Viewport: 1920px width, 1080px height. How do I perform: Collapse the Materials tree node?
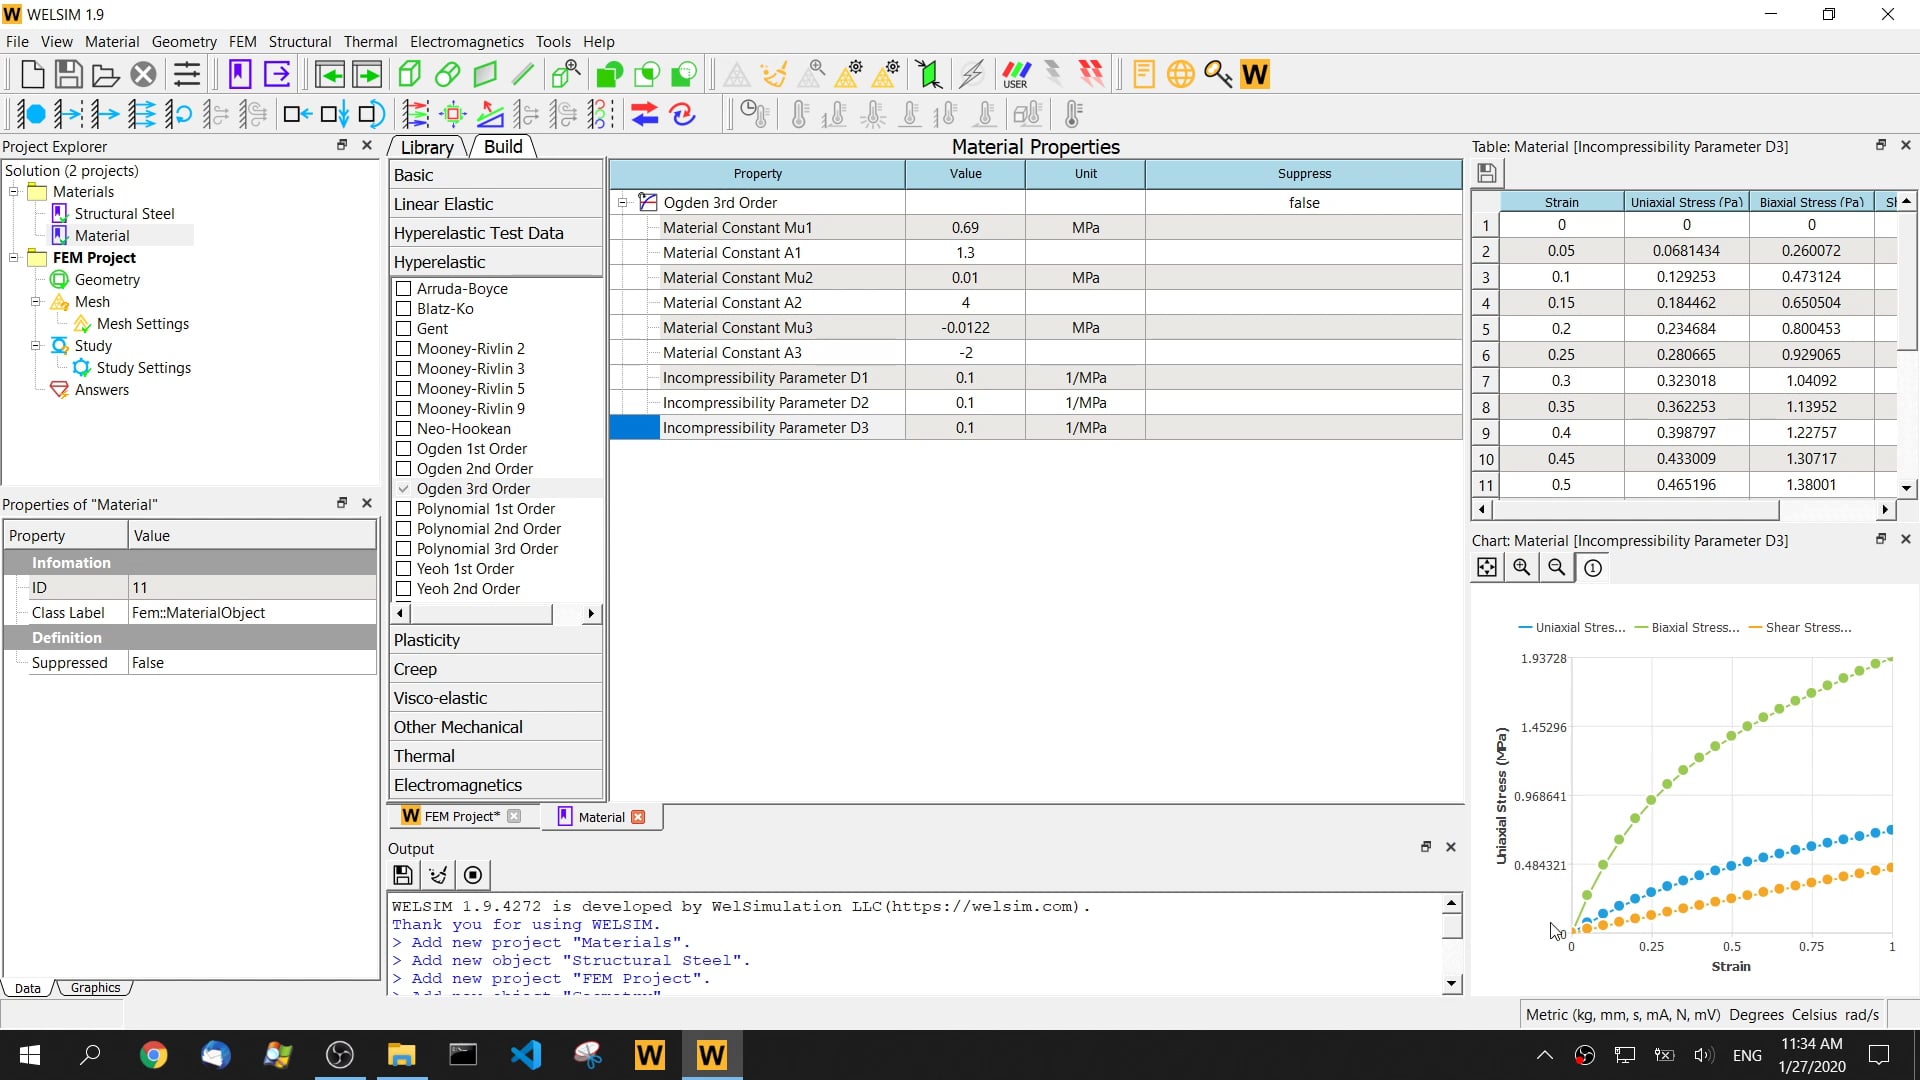point(13,191)
